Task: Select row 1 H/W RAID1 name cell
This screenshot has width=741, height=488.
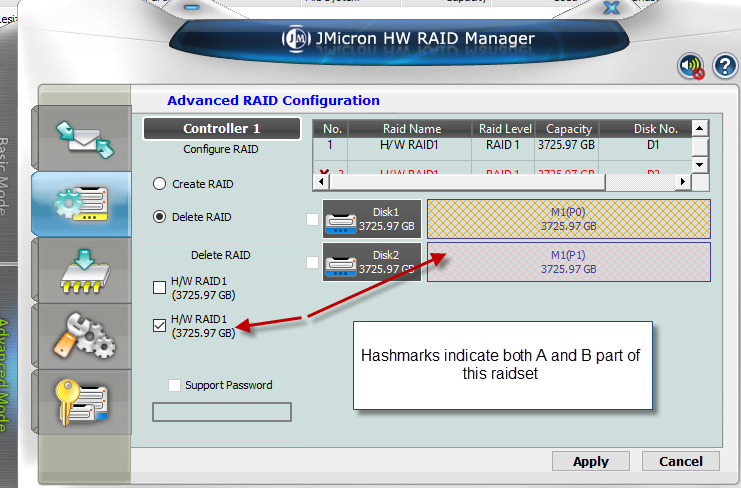Action: (409, 145)
